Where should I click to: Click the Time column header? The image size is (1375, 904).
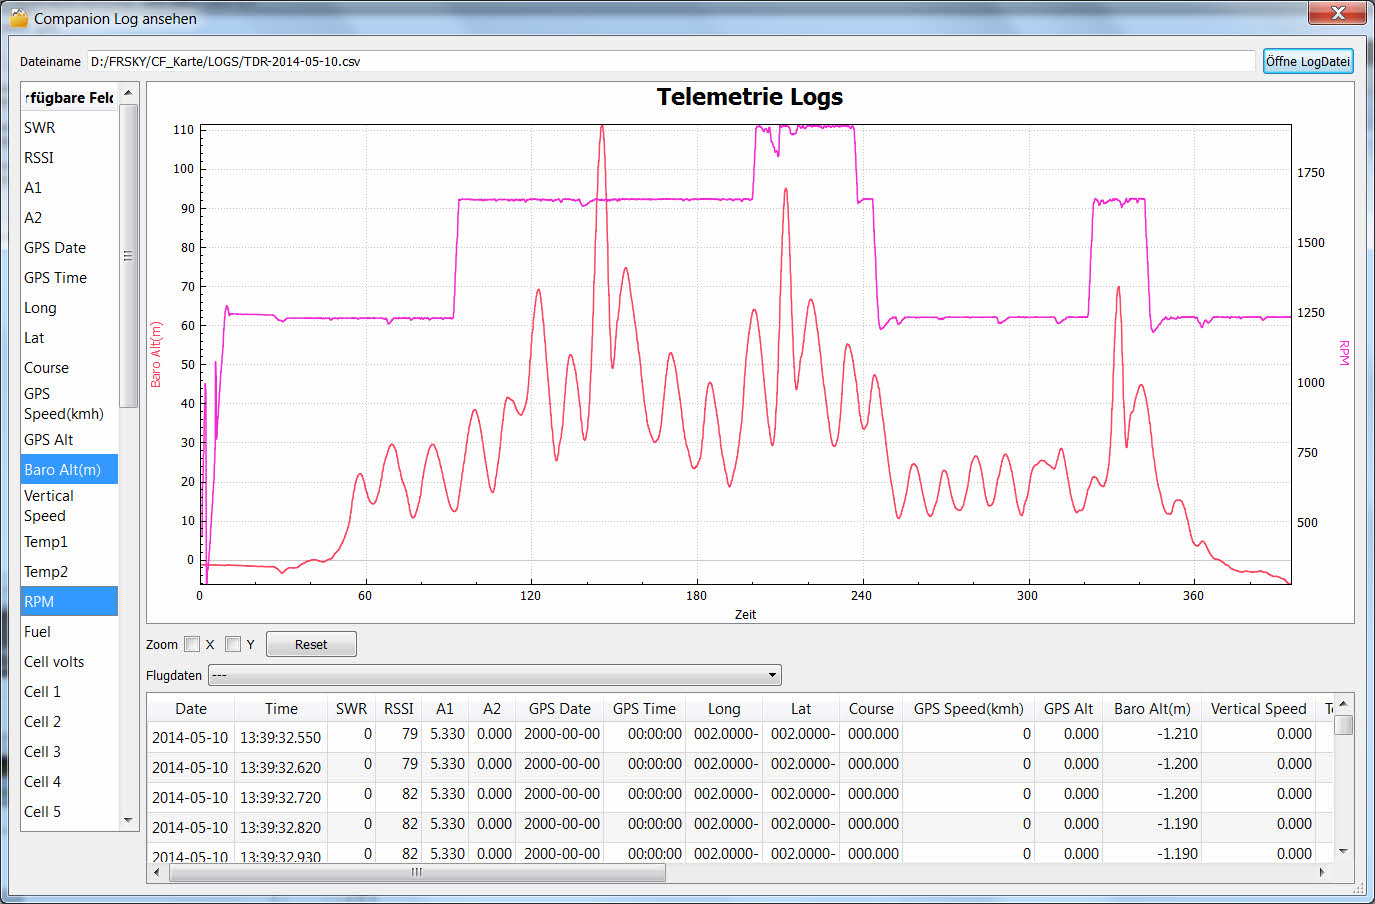click(281, 708)
